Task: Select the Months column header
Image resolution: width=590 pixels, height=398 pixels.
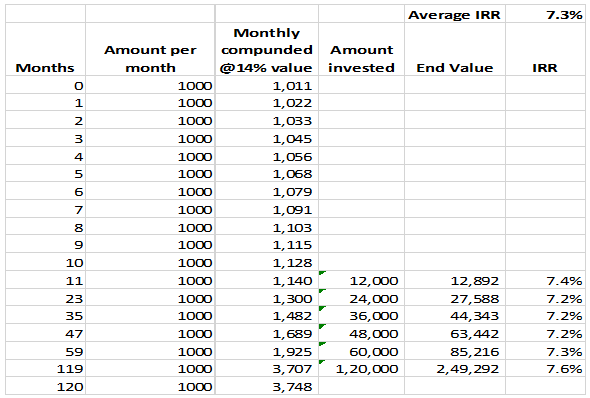Action: pyautogui.click(x=46, y=49)
